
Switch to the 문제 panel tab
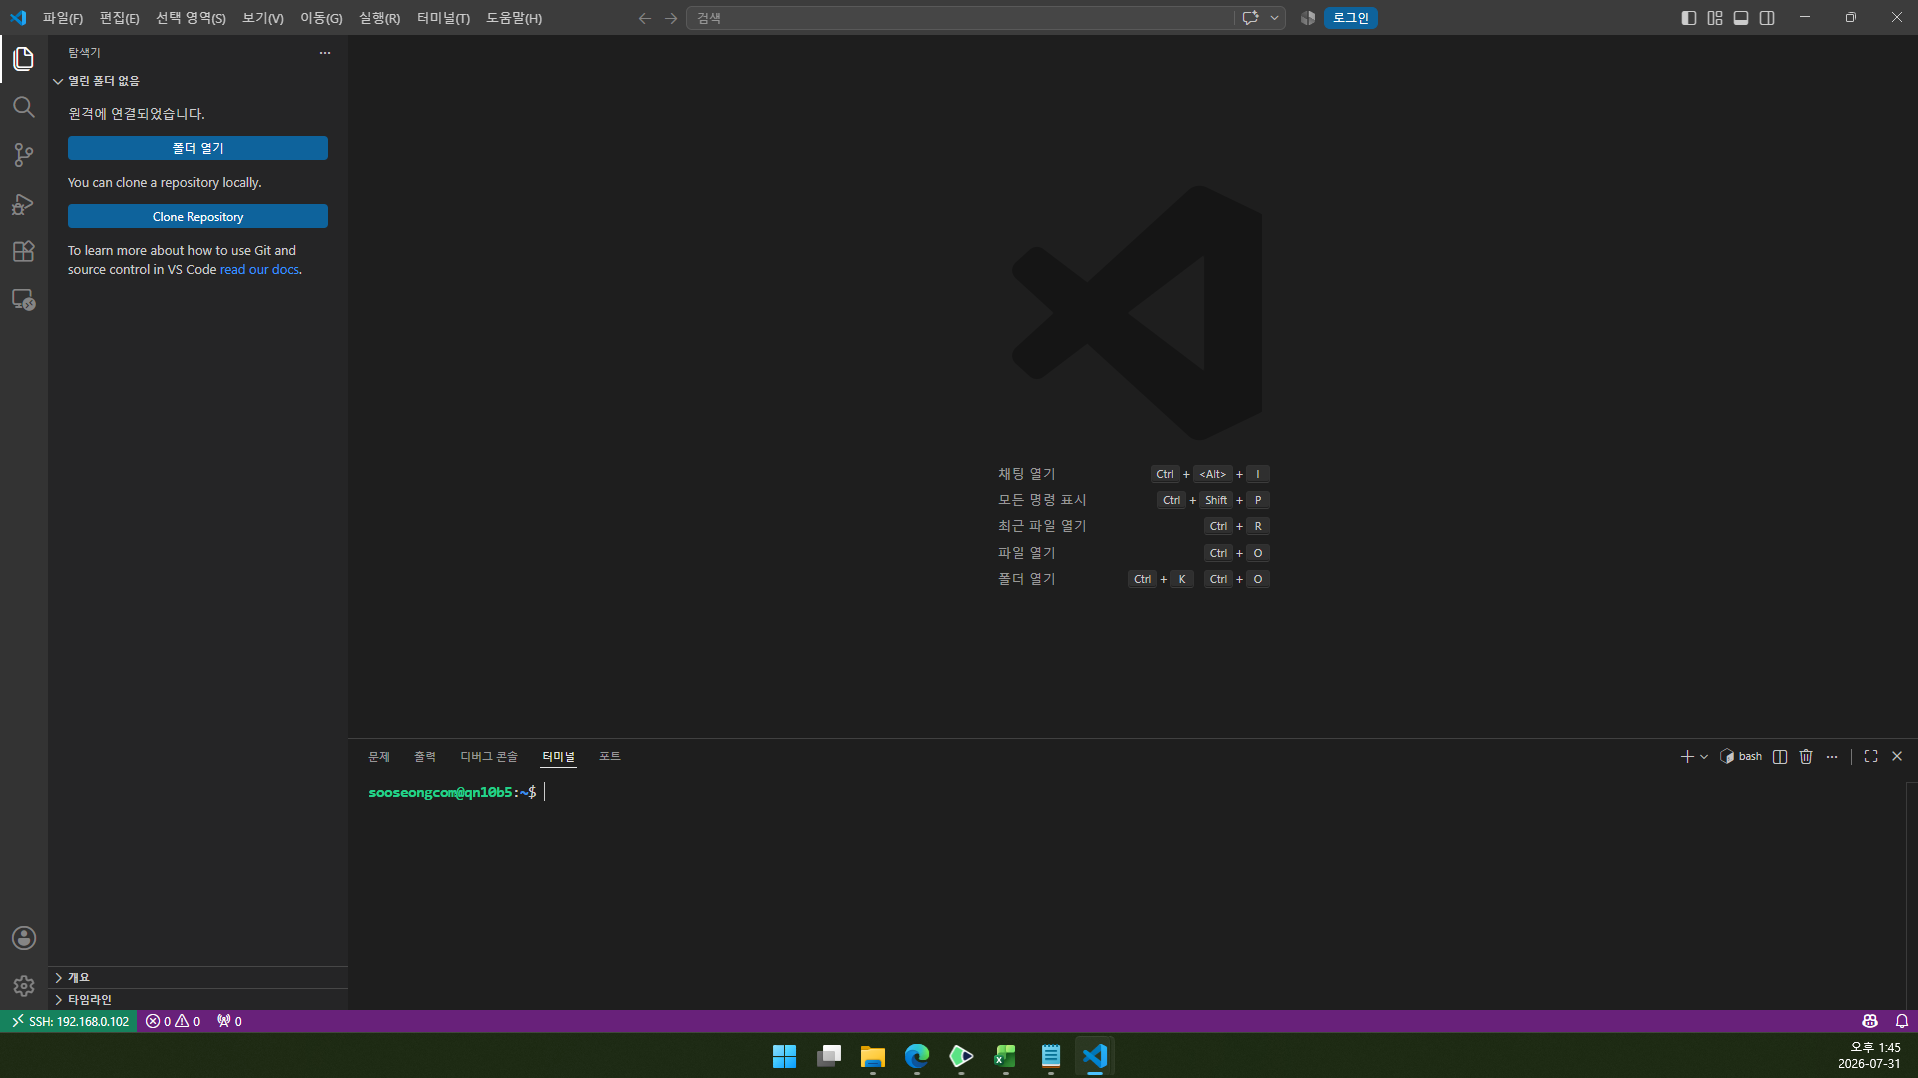379,757
